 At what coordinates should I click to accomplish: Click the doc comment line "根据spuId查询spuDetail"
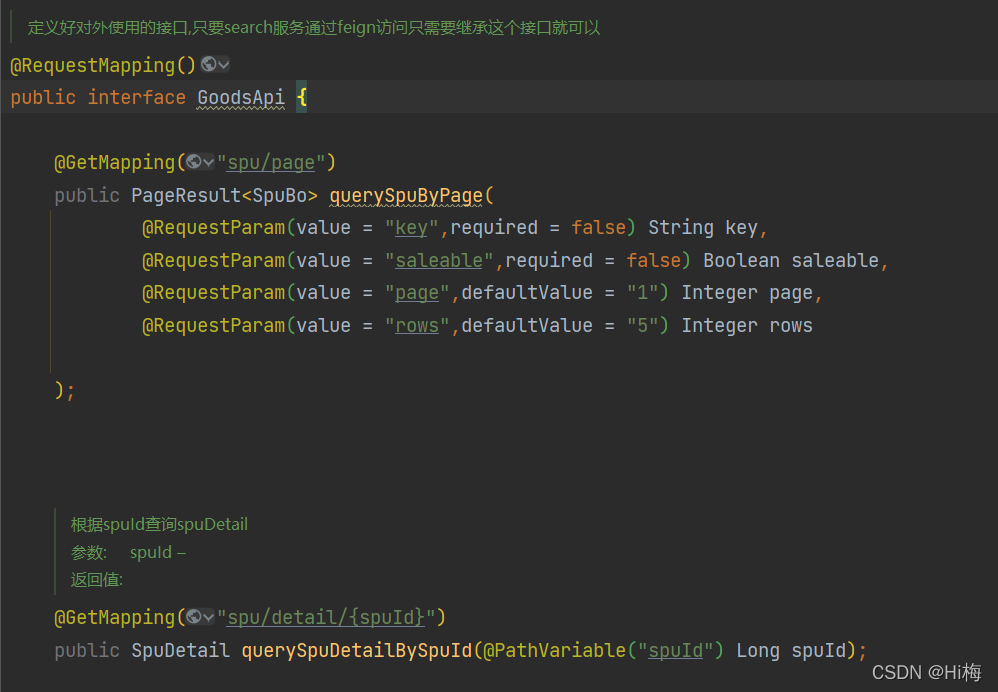pyautogui.click(x=159, y=525)
